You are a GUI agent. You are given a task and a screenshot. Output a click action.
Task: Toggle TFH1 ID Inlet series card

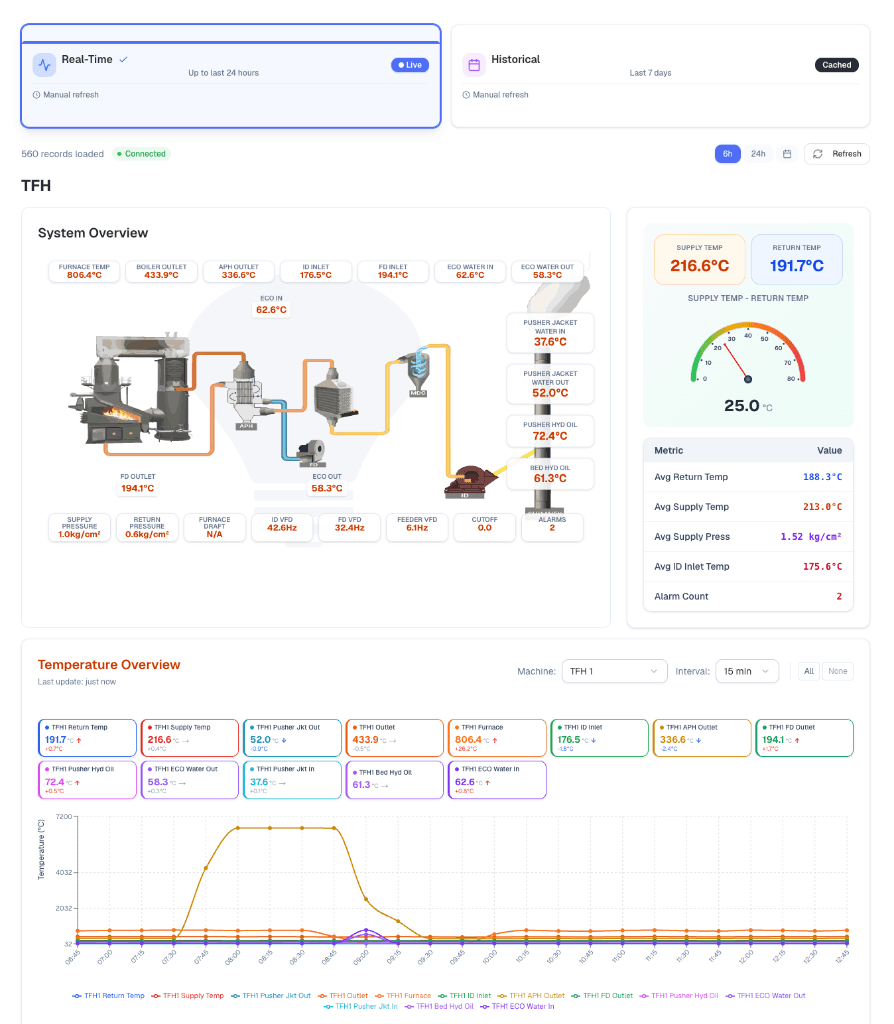pyautogui.click(x=600, y=738)
